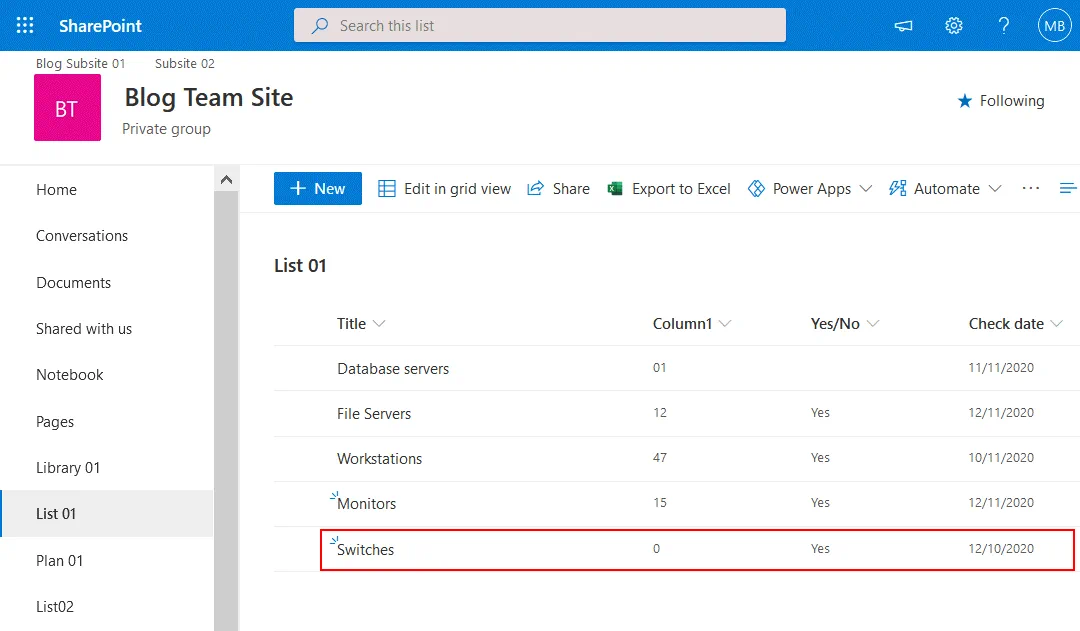
Task: Open the Settings gear icon
Action: tap(954, 26)
